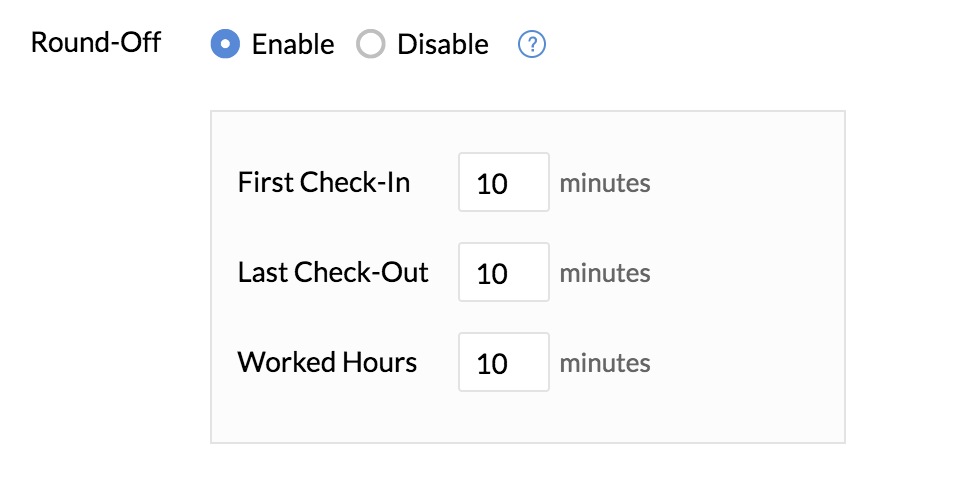Click the value 10 in Last Check-Out
The height and width of the screenshot is (486, 964).
[492, 274]
